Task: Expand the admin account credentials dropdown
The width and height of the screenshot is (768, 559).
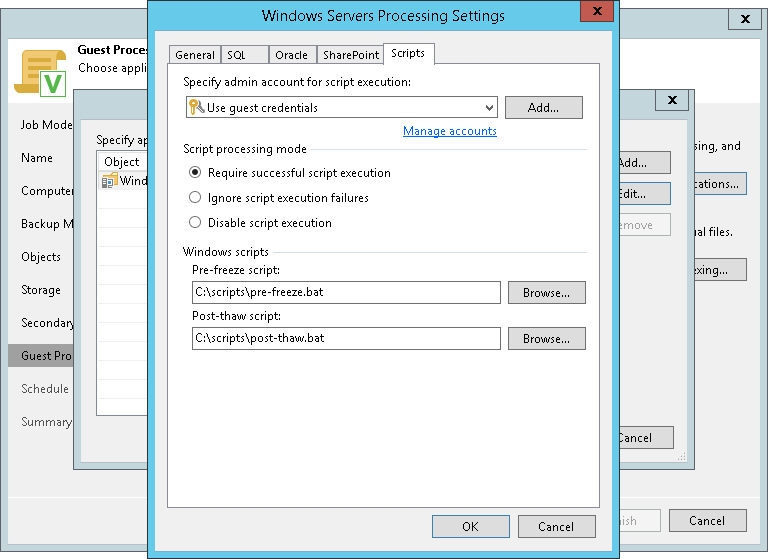Action: click(x=489, y=108)
